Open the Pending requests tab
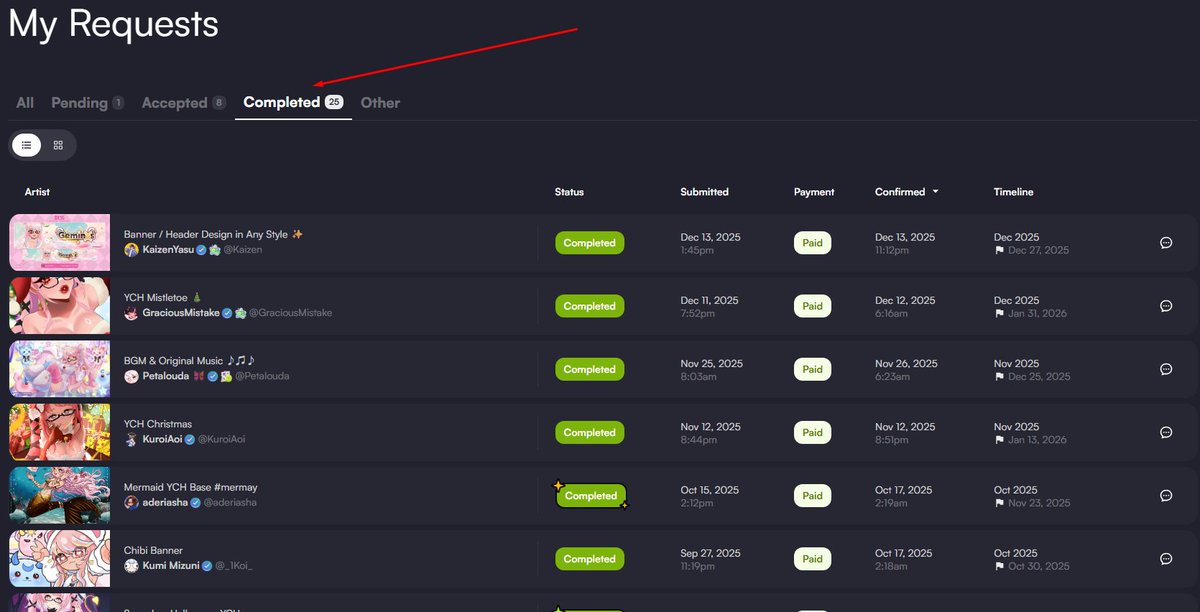 [88, 102]
